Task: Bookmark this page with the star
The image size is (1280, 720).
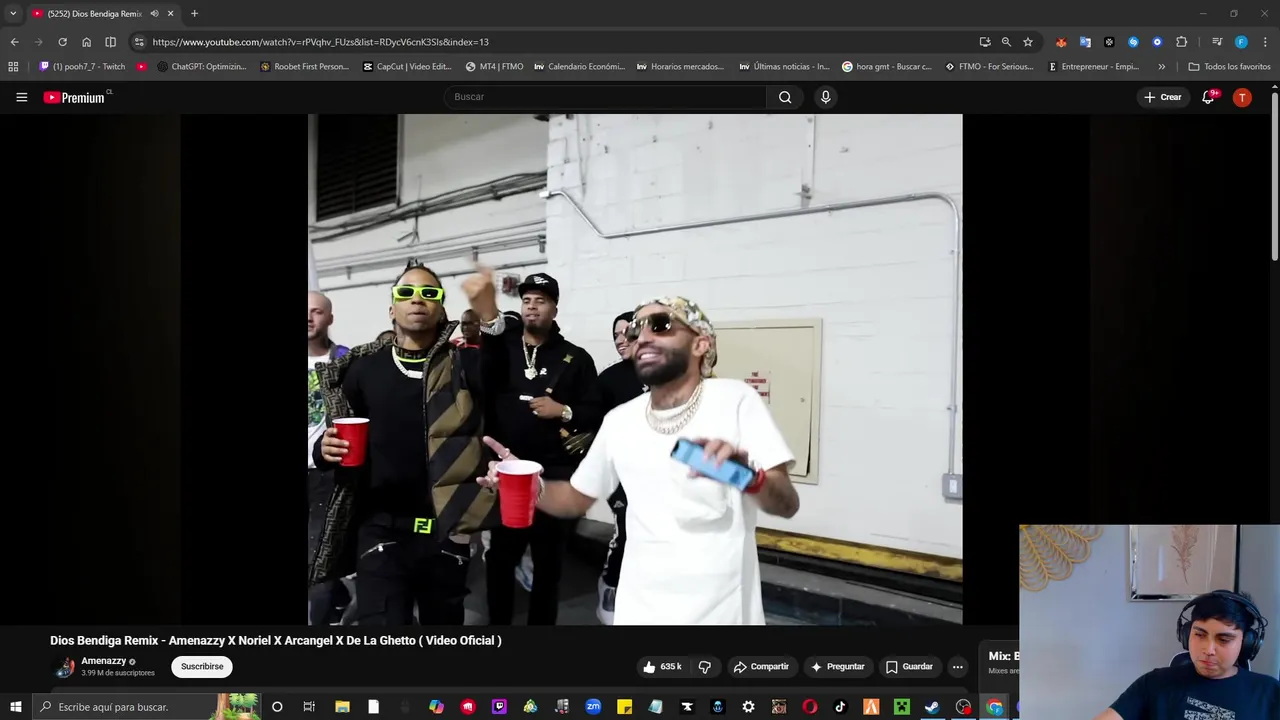Action: [x=1027, y=42]
